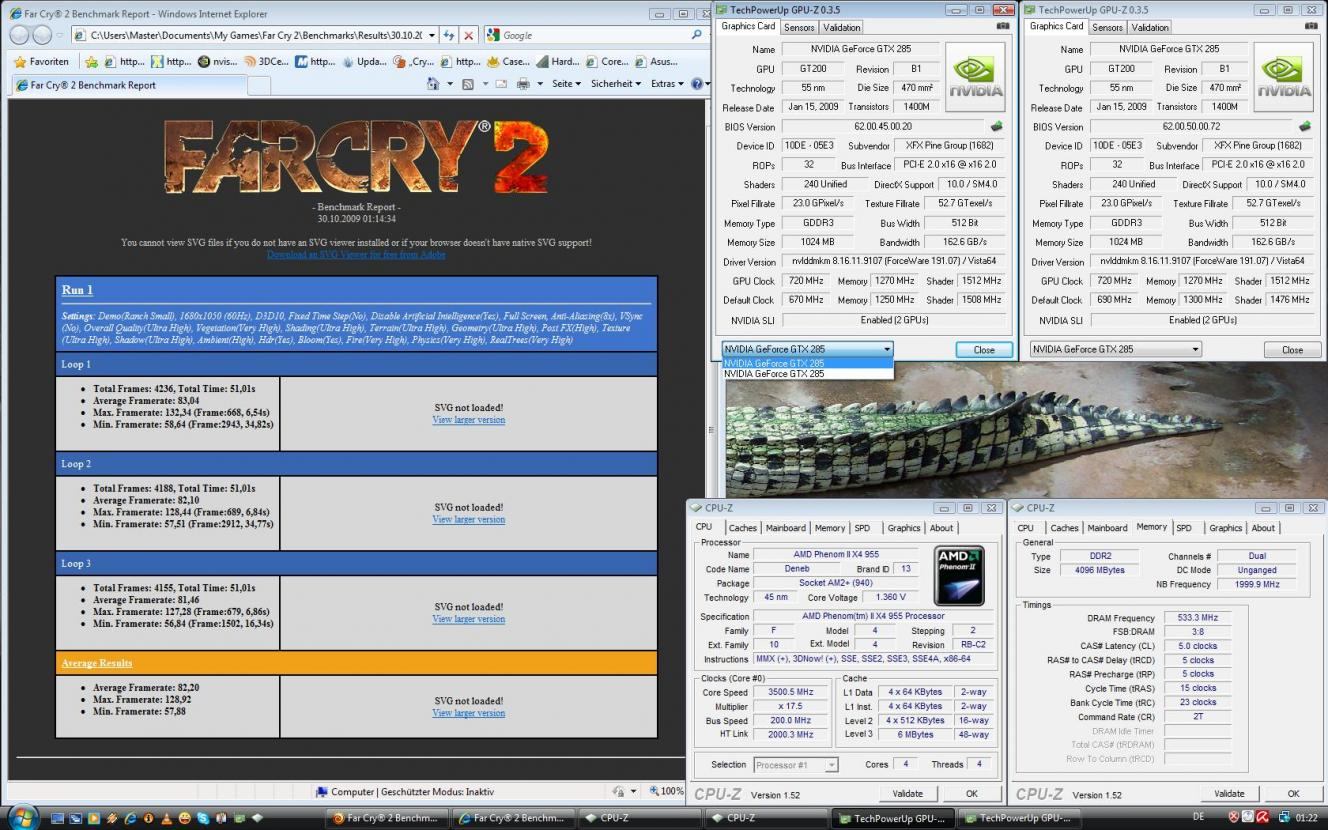Click the NVIDIA logo in left GPU-Z
This screenshot has height=830, width=1328.
coord(976,77)
